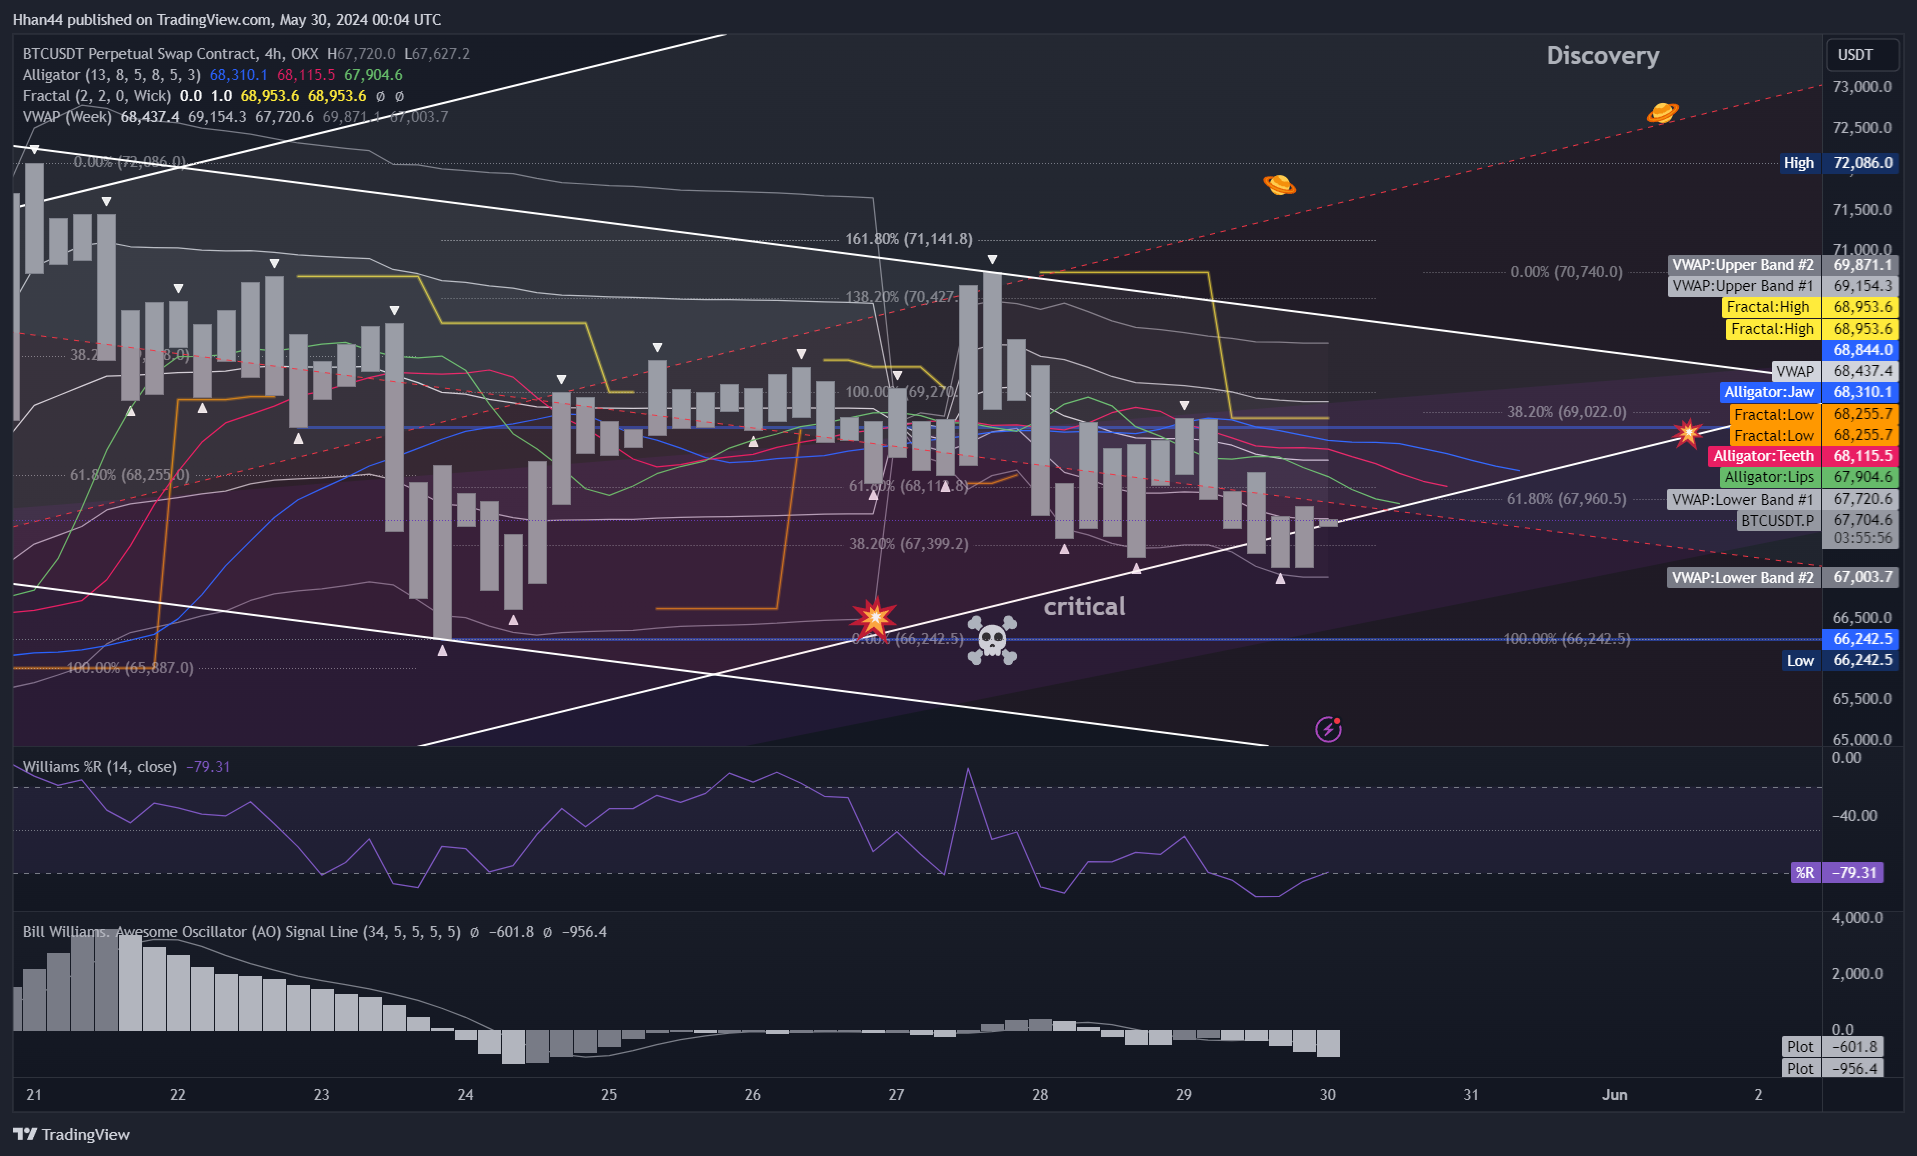
Task: Click the Discovery text annotation
Action: click(x=1603, y=56)
